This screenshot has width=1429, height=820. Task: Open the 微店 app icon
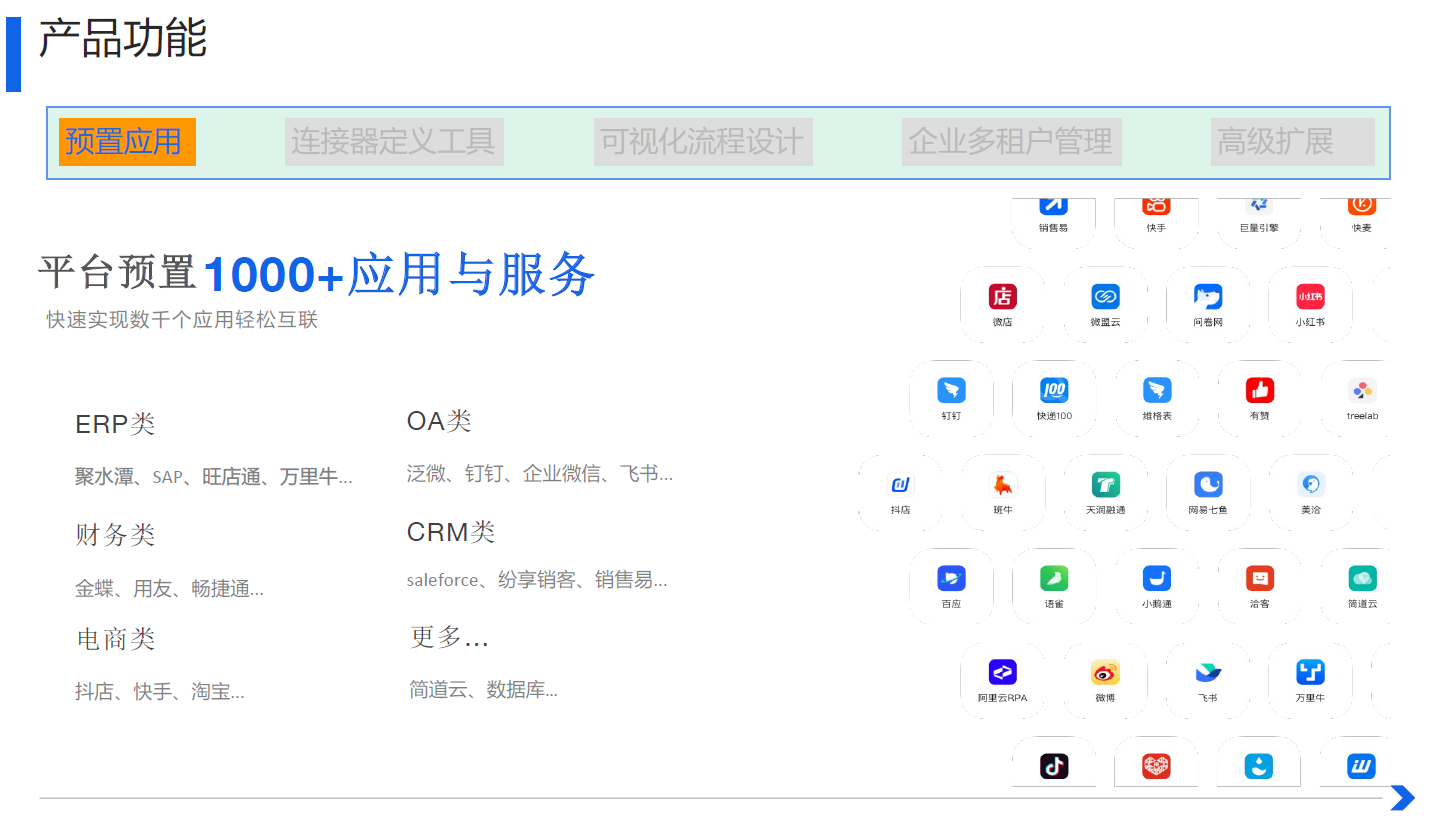[x=1002, y=297]
